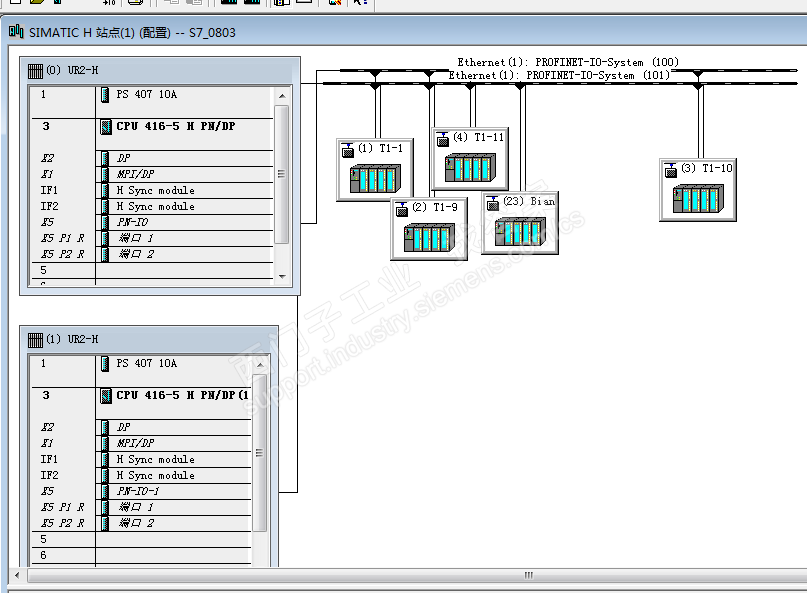This screenshot has height=593, width=807.
Task: Click the '(4) T1-11' device label
Action: [479, 137]
